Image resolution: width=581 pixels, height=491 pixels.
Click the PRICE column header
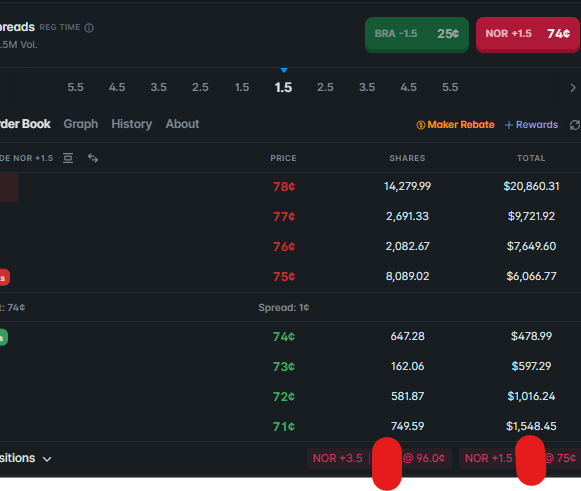click(x=283, y=158)
